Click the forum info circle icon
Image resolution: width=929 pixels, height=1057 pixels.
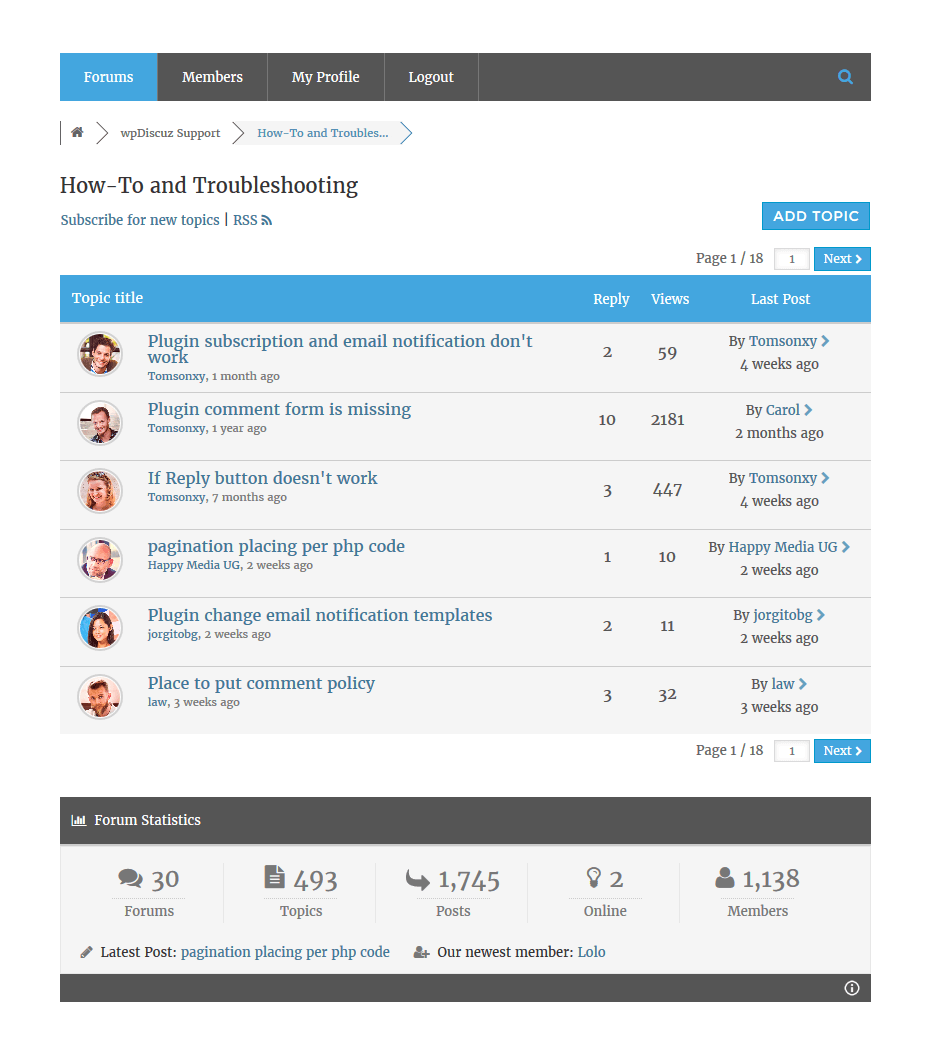pyautogui.click(x=852, y=988)
